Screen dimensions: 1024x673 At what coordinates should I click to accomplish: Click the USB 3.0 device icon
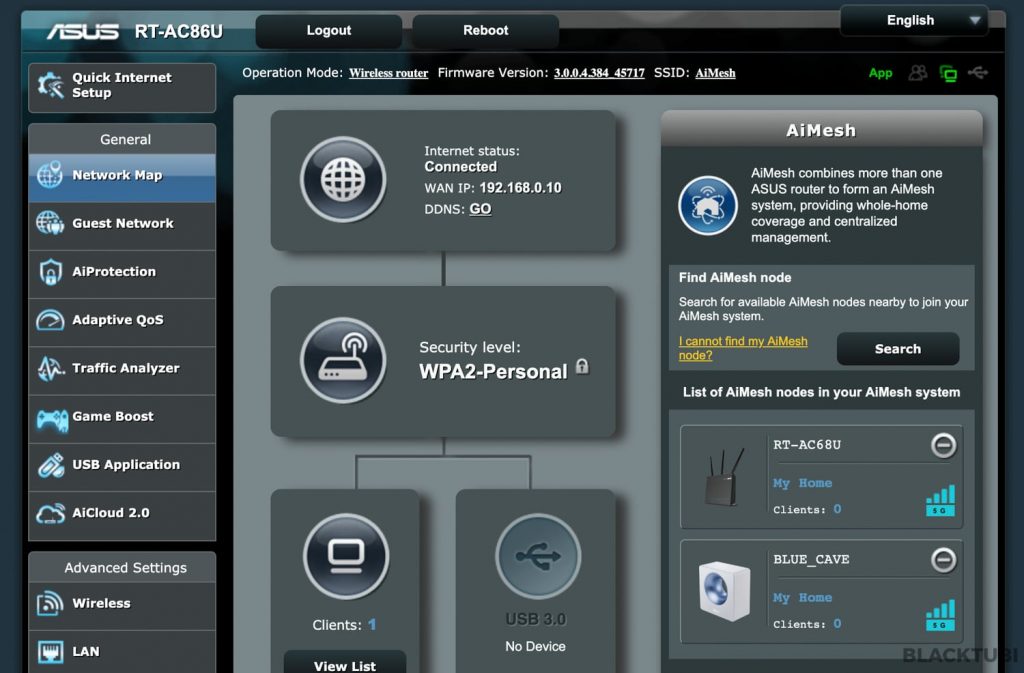538,556
